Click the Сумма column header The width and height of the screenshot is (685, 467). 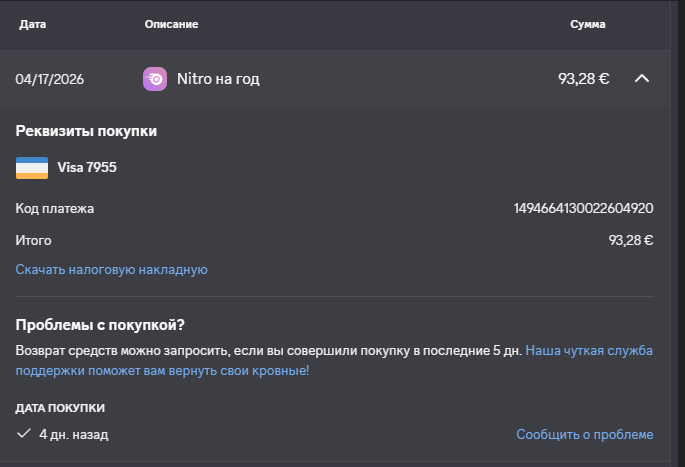point(588,23)
